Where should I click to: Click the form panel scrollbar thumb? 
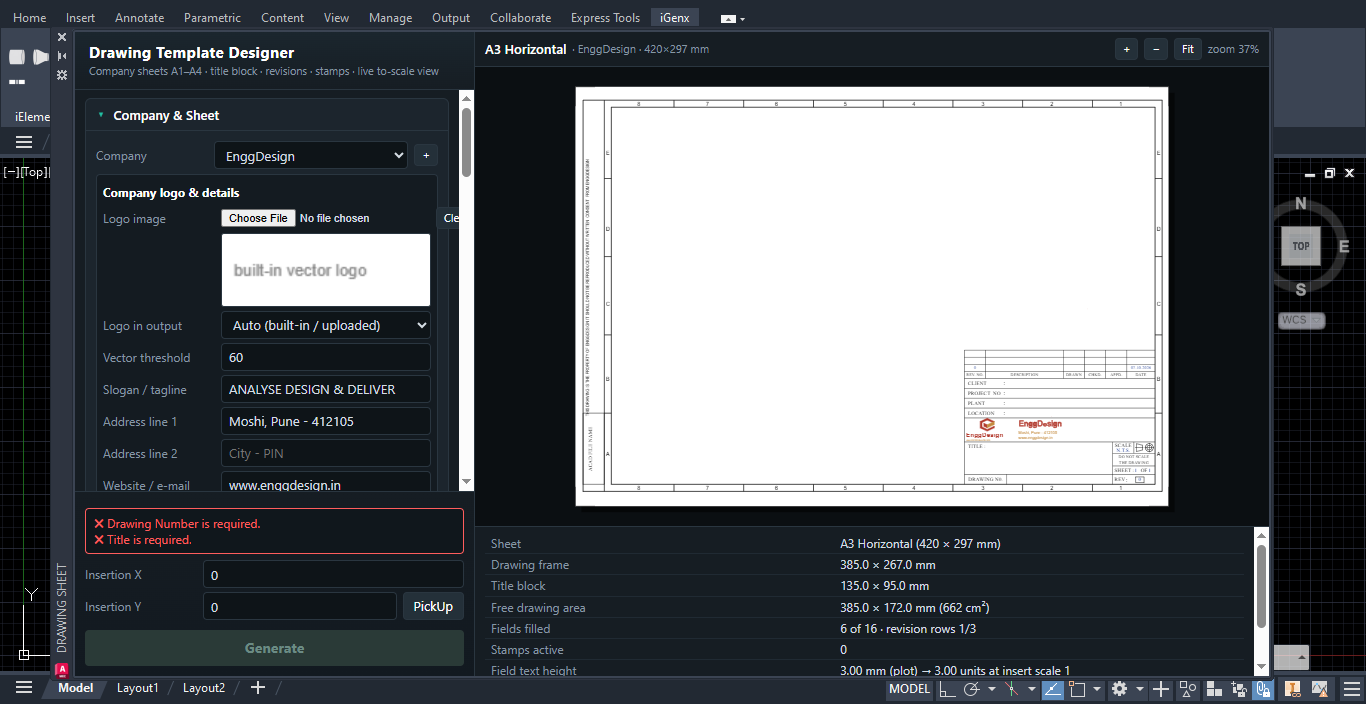pyautogui.click(x=467, y=142)
